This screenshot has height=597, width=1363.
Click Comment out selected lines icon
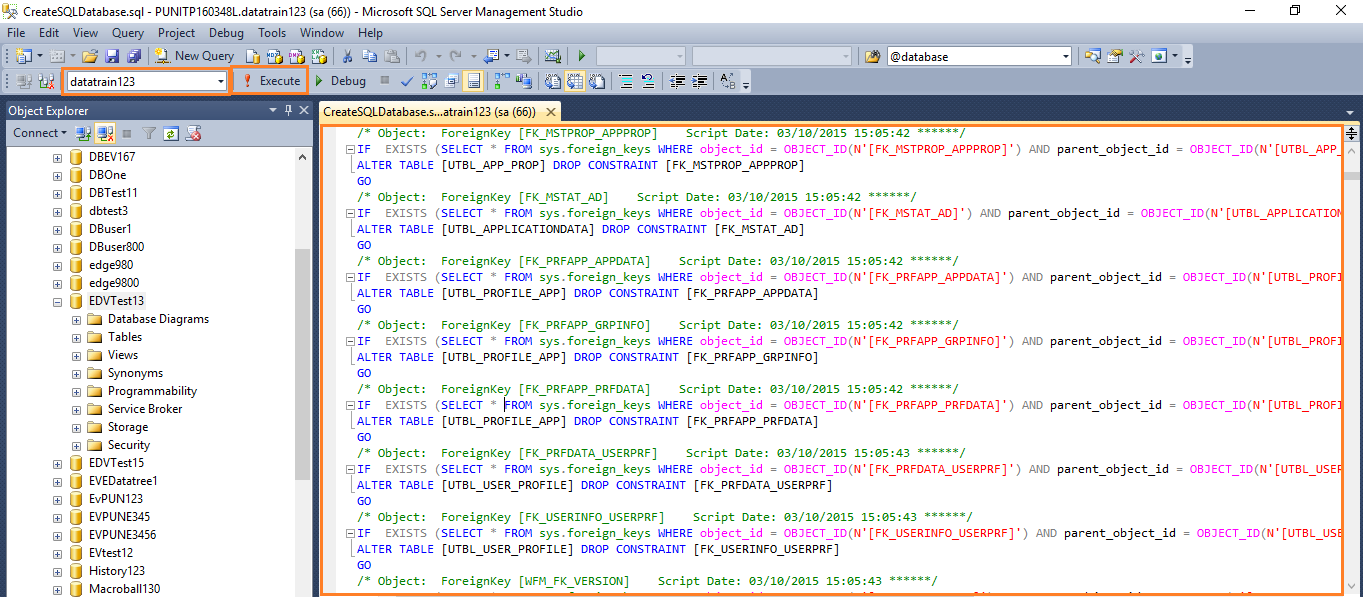[x=625, y=81]
